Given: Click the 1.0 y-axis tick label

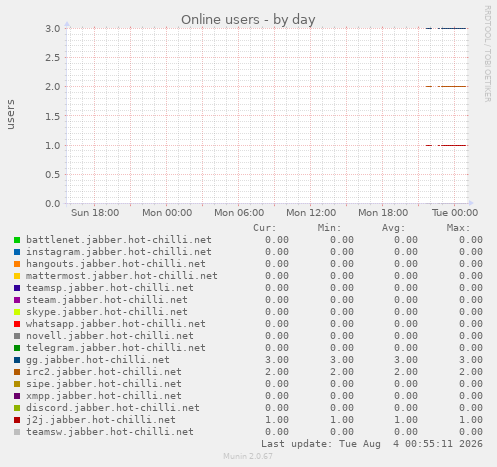Looking at the screenshot, I should [x=53, y=145].
